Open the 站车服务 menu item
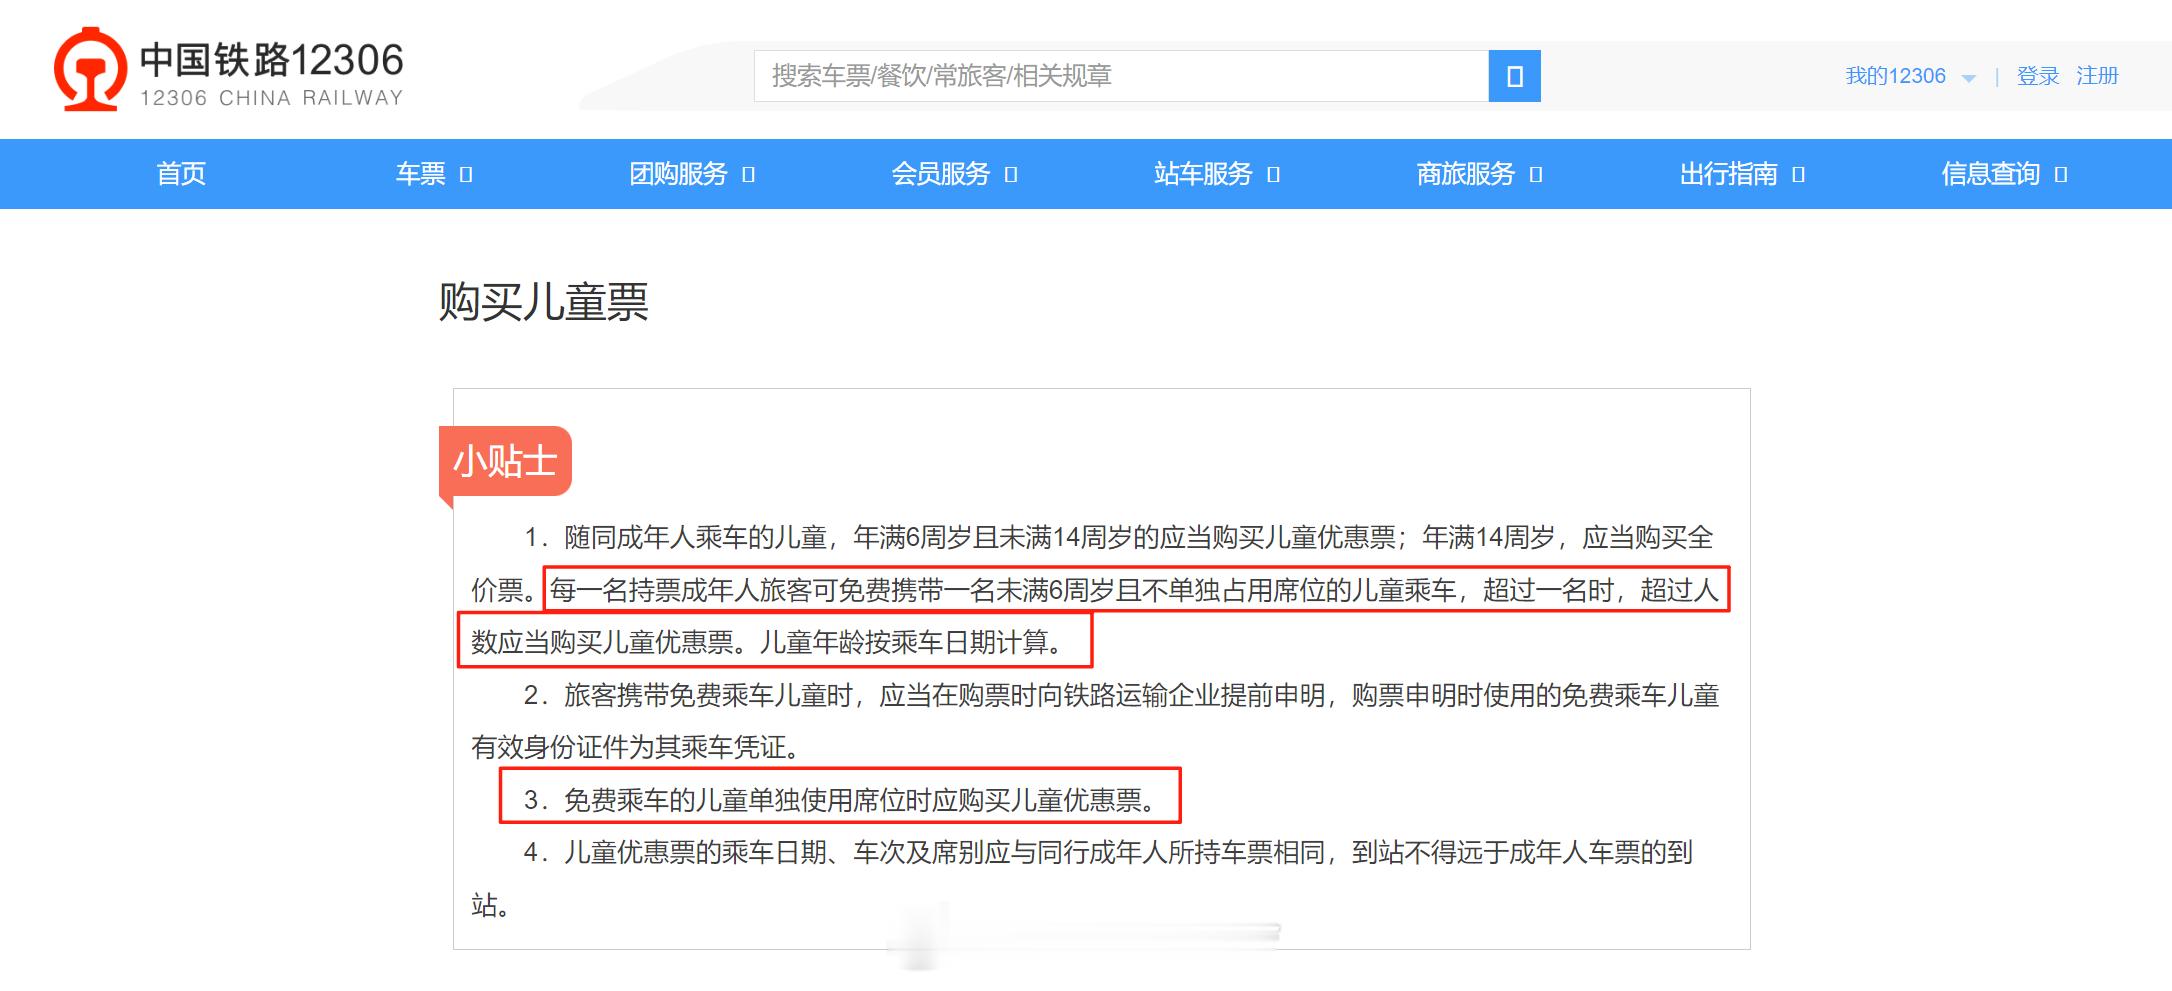The image size is (2172, 991). (1203, 174)
